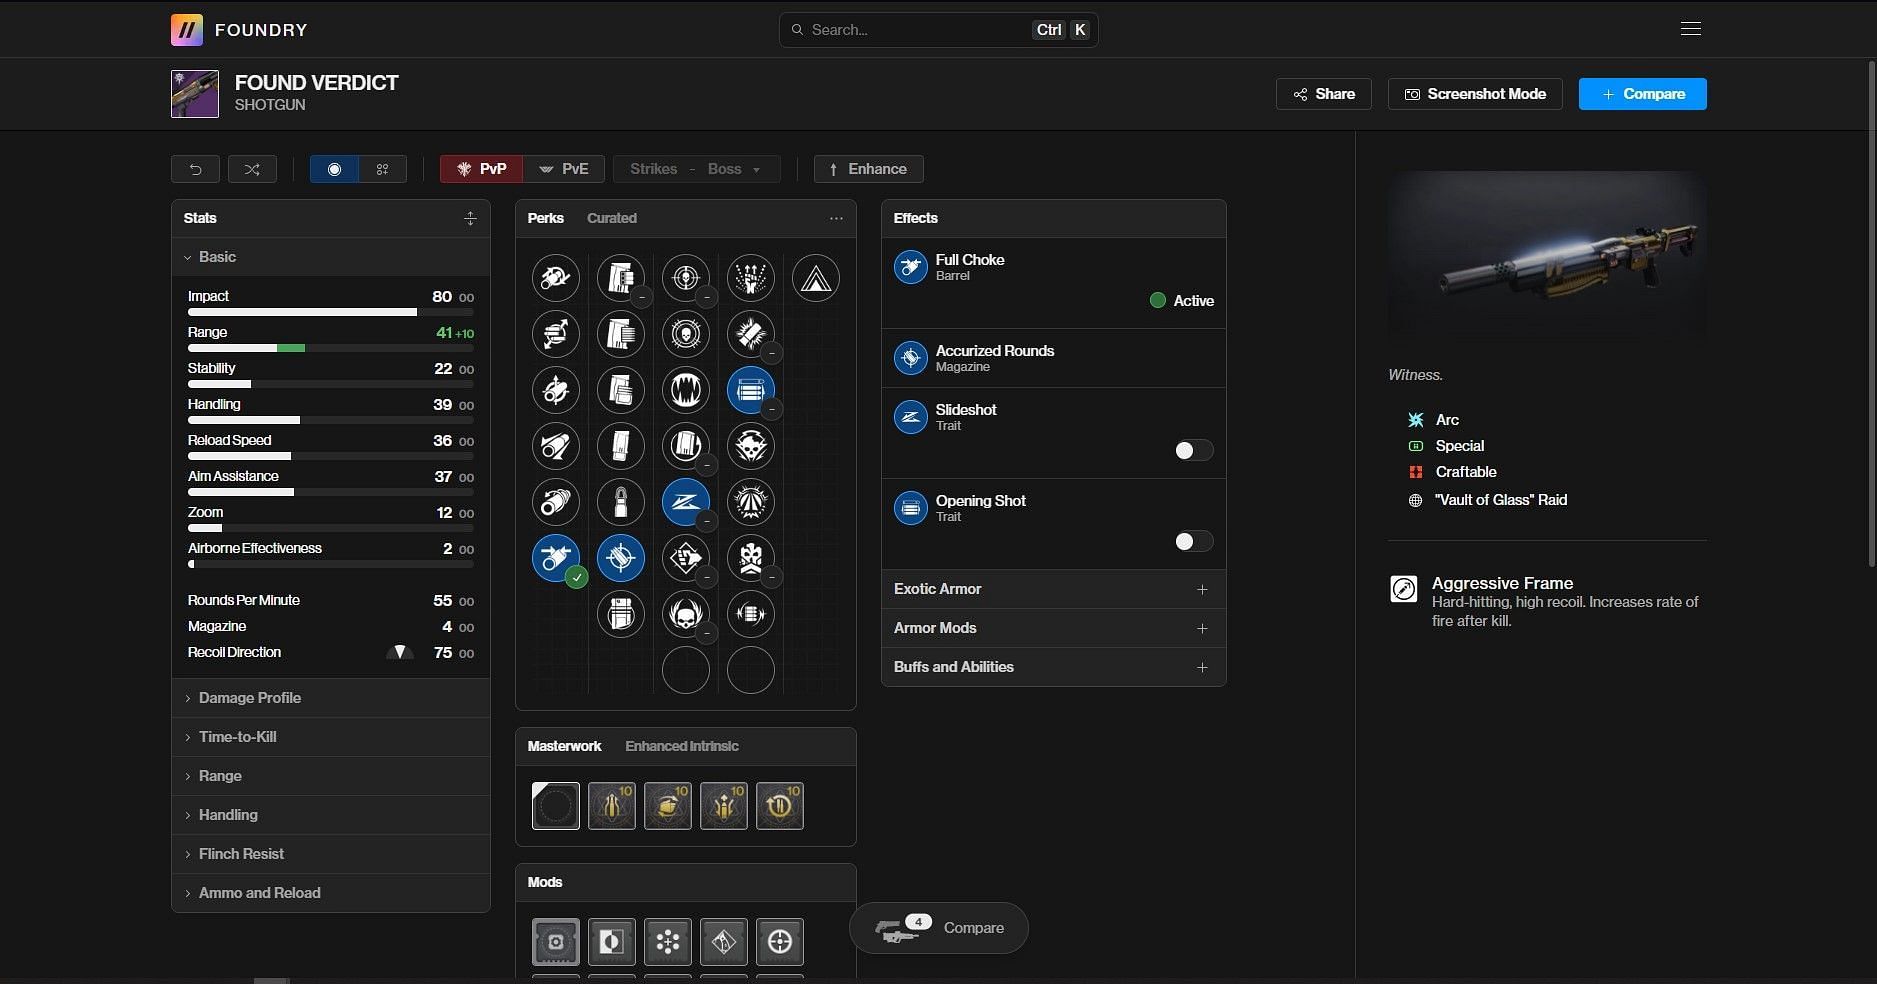1877x984 pixels.
Task: Expand the Exotic Armor plus button
Action: (x=1202, y=589)
